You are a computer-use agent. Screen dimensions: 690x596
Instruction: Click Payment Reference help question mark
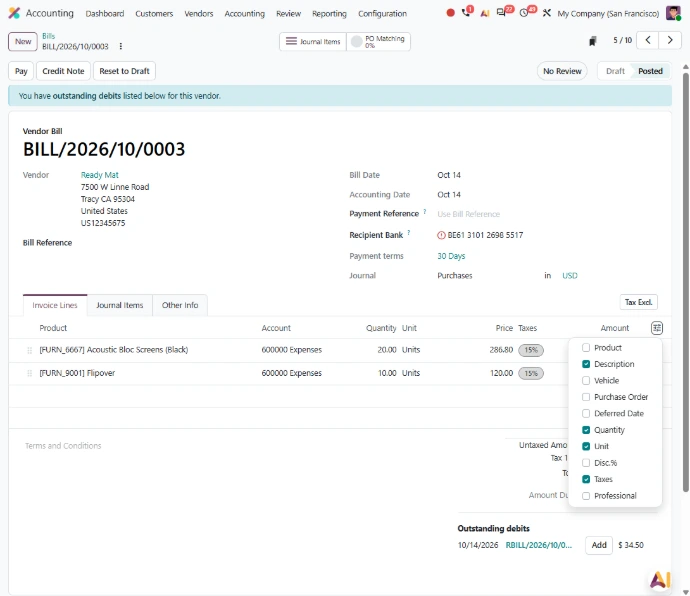[425, 212]
